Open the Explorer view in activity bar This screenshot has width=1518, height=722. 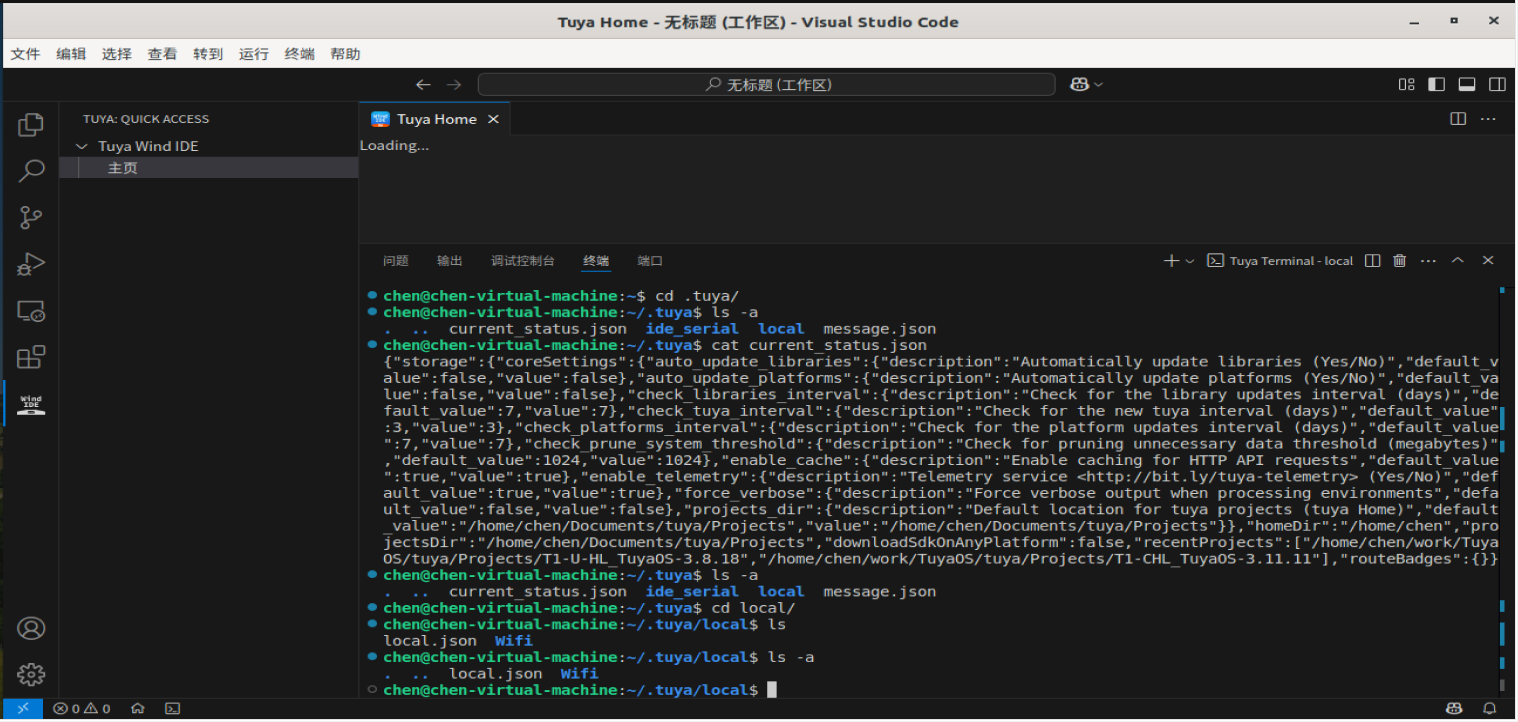pos(31,125)
